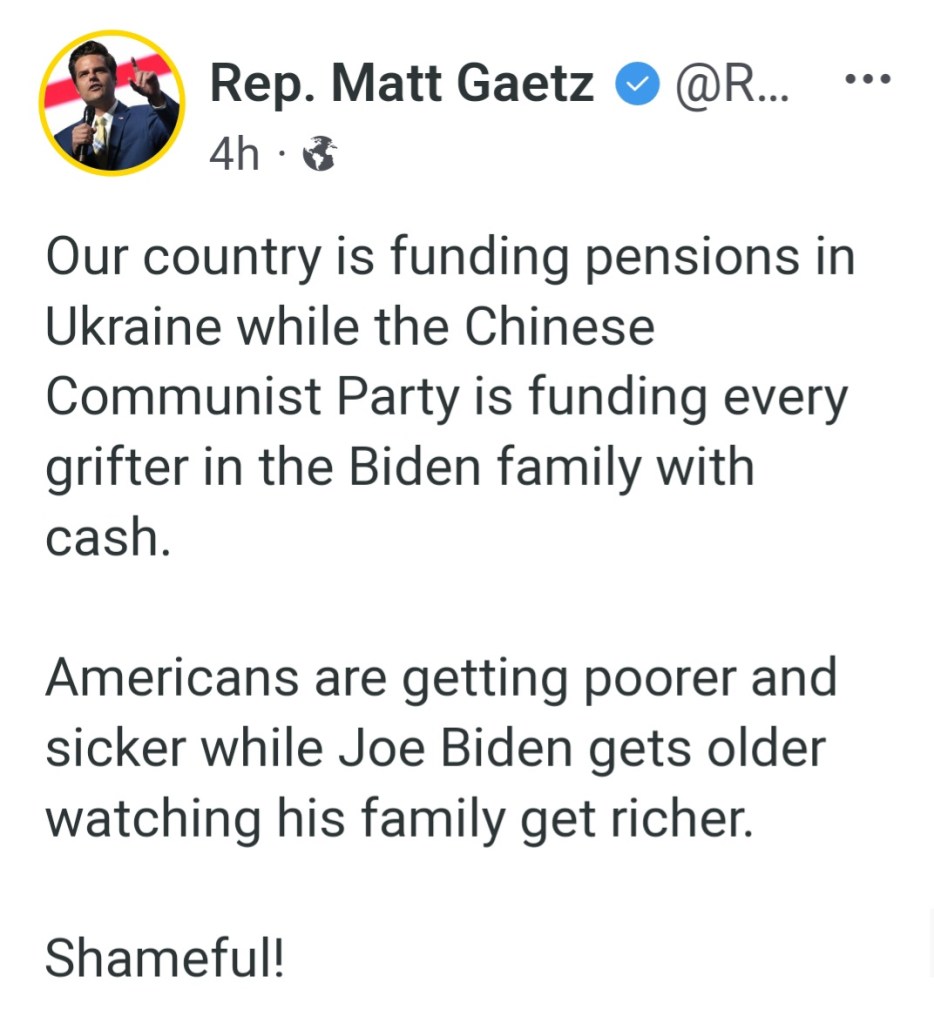
Task: Open the post author's profile picture
Action: [x=112, y=102]
